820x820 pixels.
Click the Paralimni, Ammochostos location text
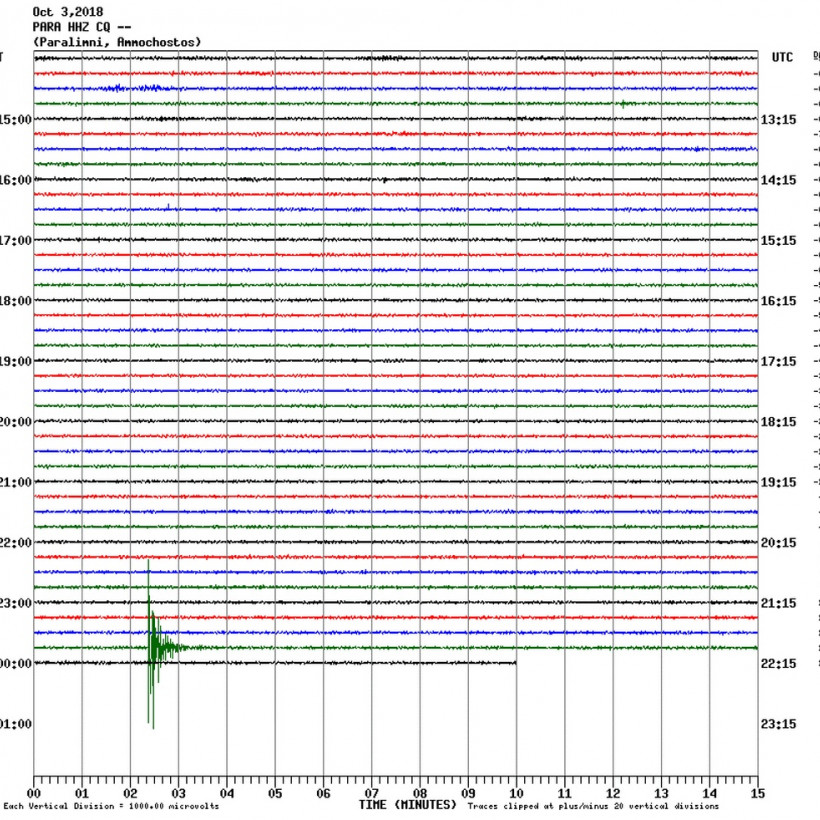click(117, 42)
